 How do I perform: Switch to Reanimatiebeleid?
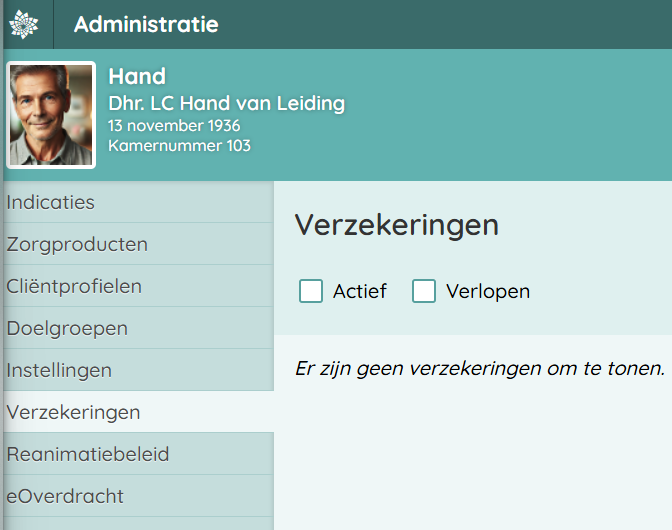[x=88, y=454]
